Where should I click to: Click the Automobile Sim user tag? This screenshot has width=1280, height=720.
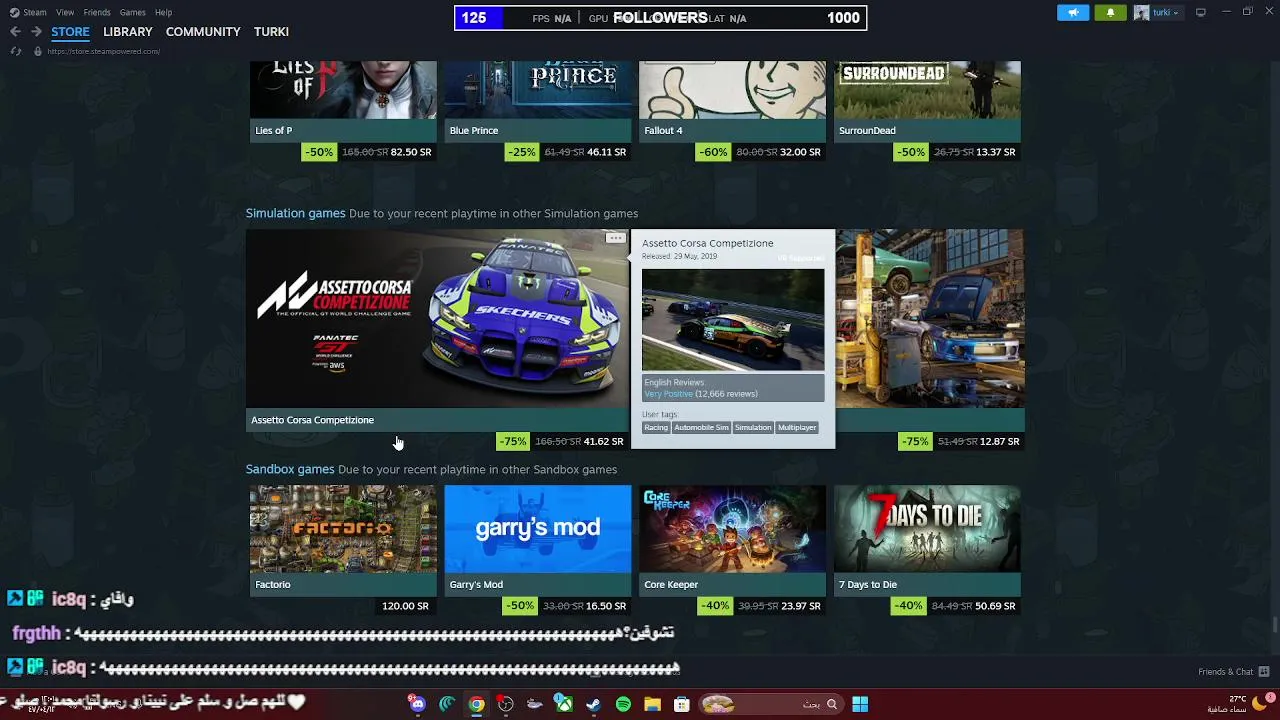click(701, 427)
